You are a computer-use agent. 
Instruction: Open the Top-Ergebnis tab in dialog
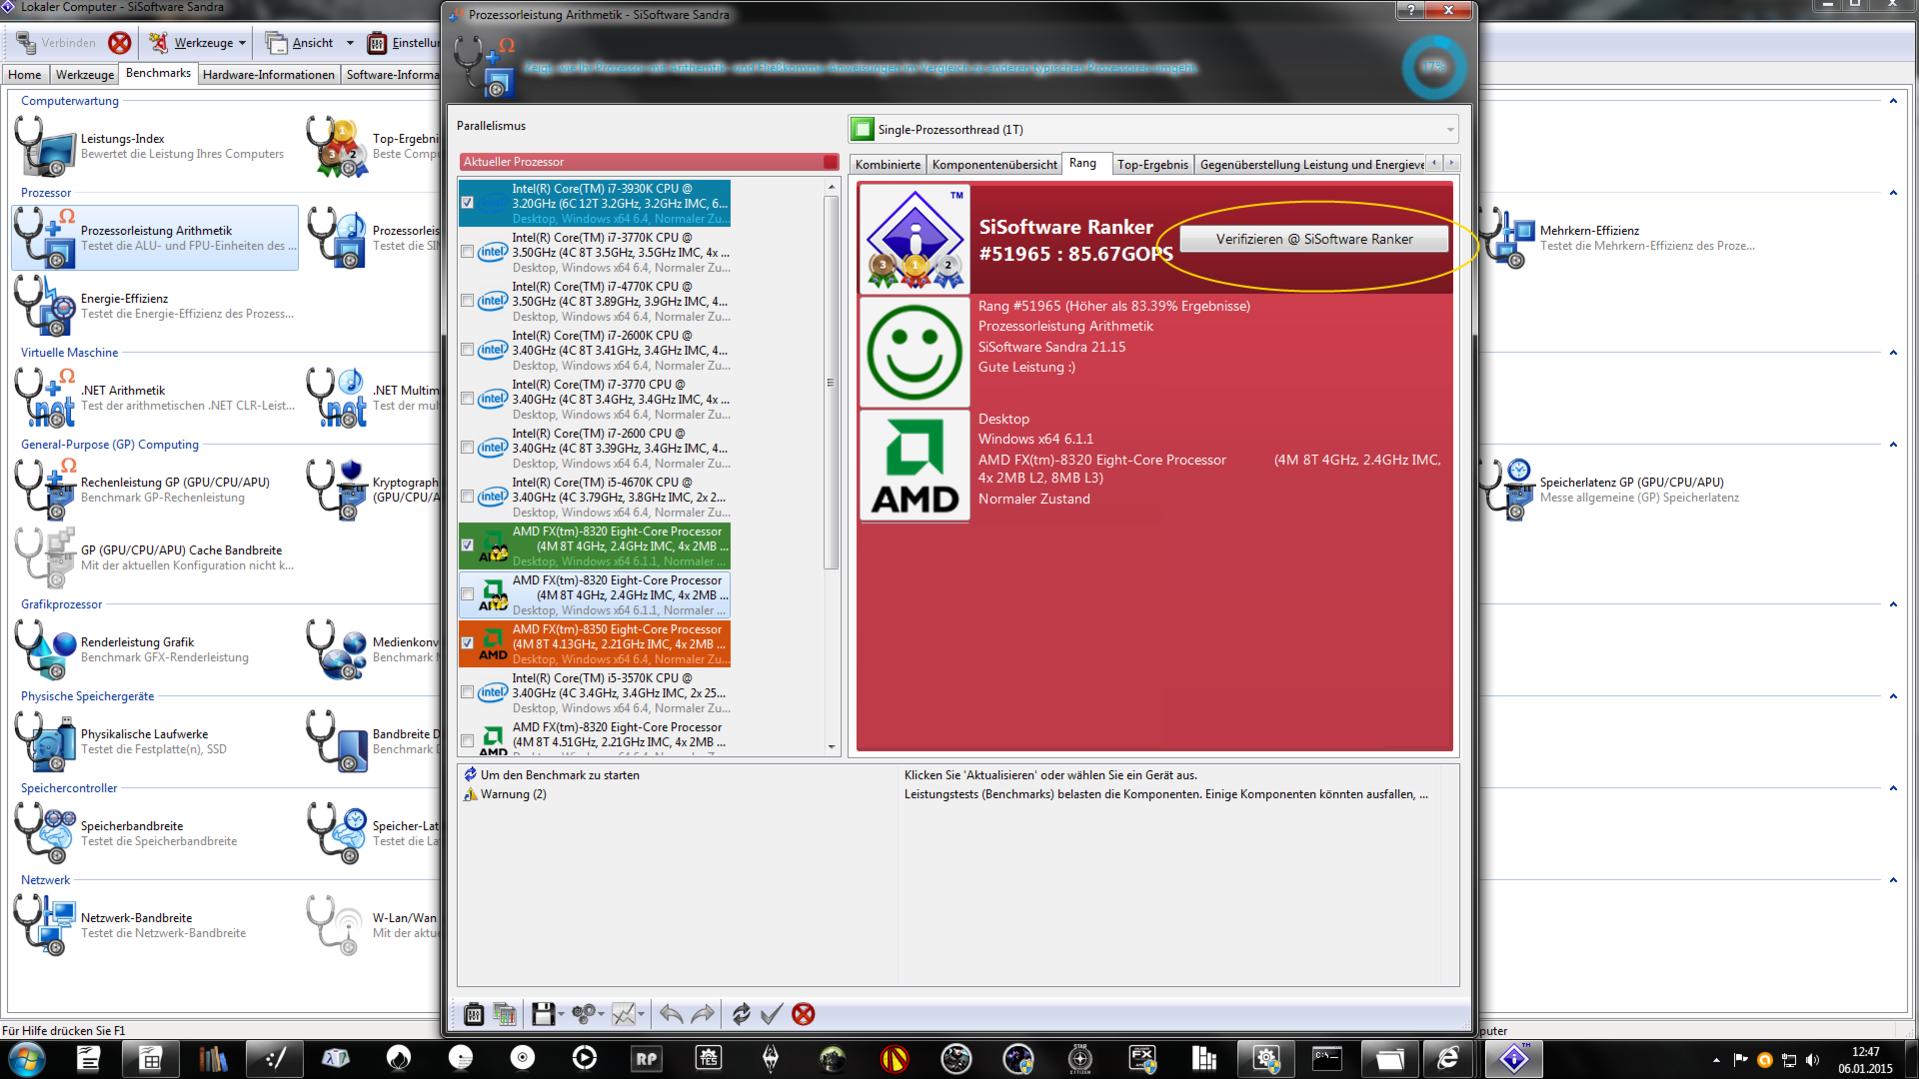1153,165
